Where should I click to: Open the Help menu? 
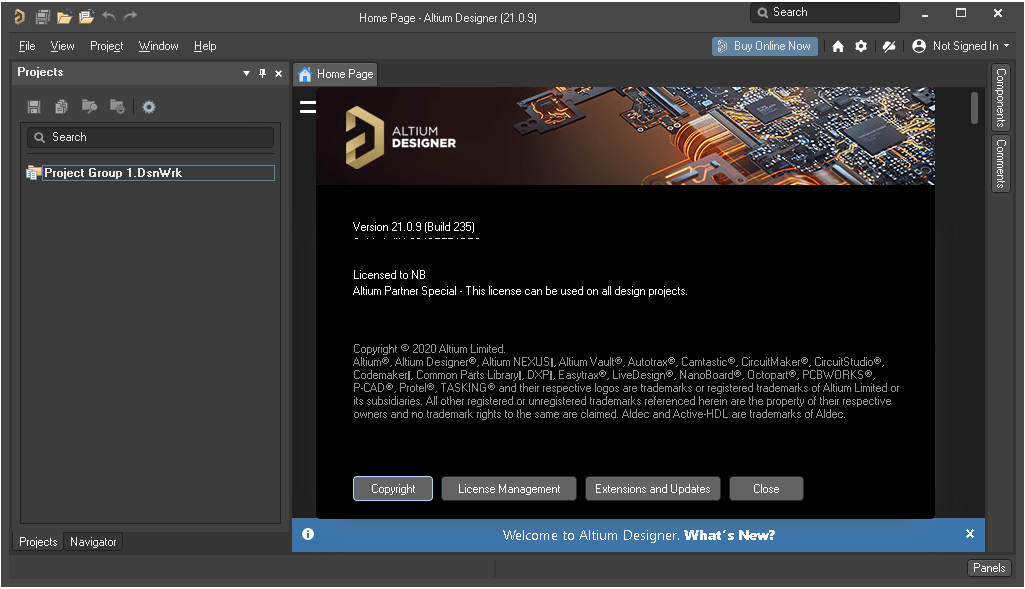coord(205,46)
